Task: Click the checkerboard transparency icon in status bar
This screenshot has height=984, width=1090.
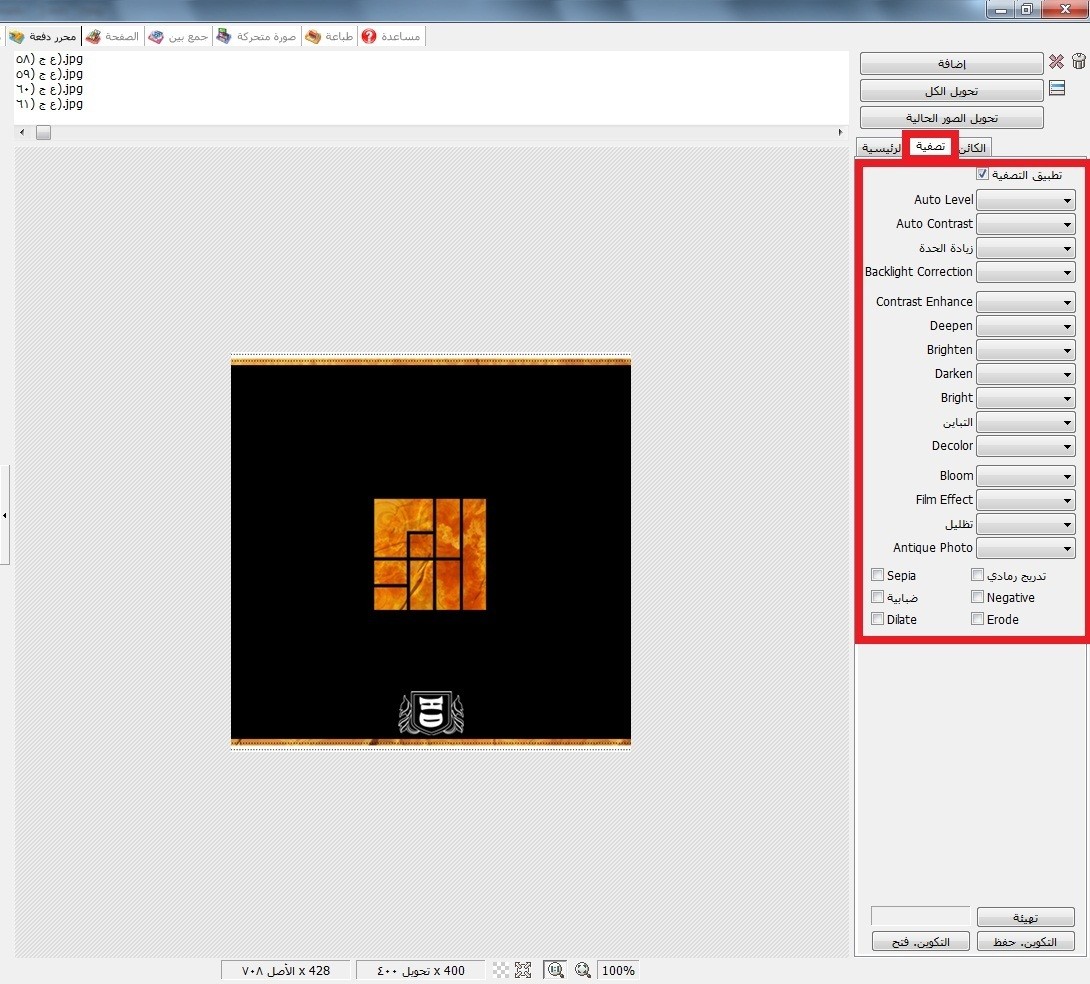Action: click(x=501, y=970)
